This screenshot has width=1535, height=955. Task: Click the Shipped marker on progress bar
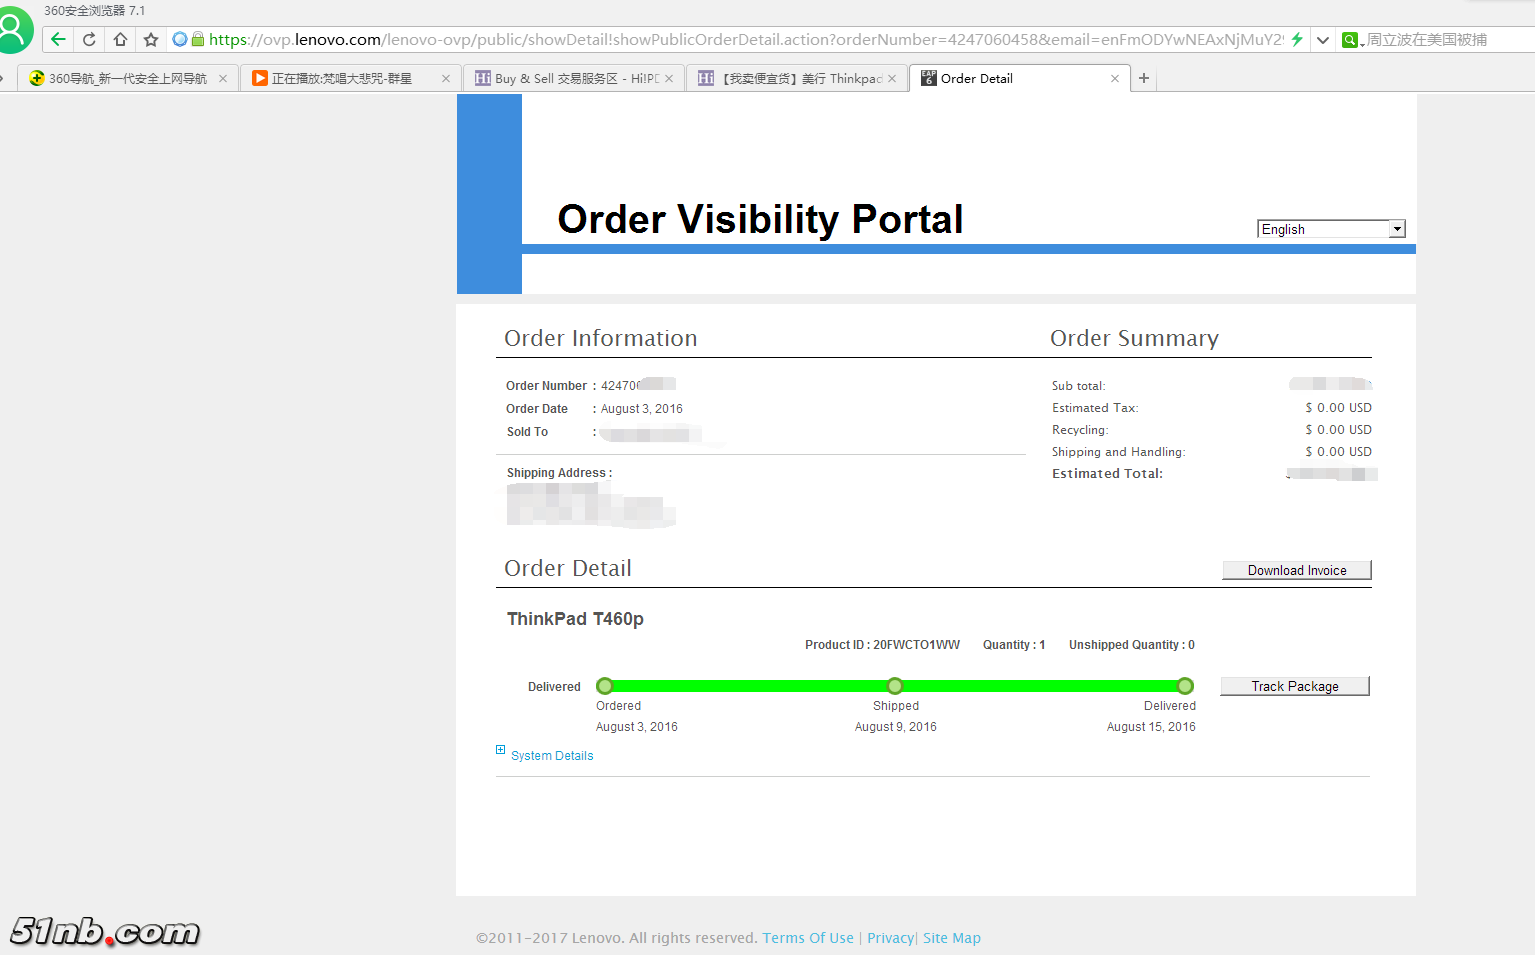[x=895, y=686]
